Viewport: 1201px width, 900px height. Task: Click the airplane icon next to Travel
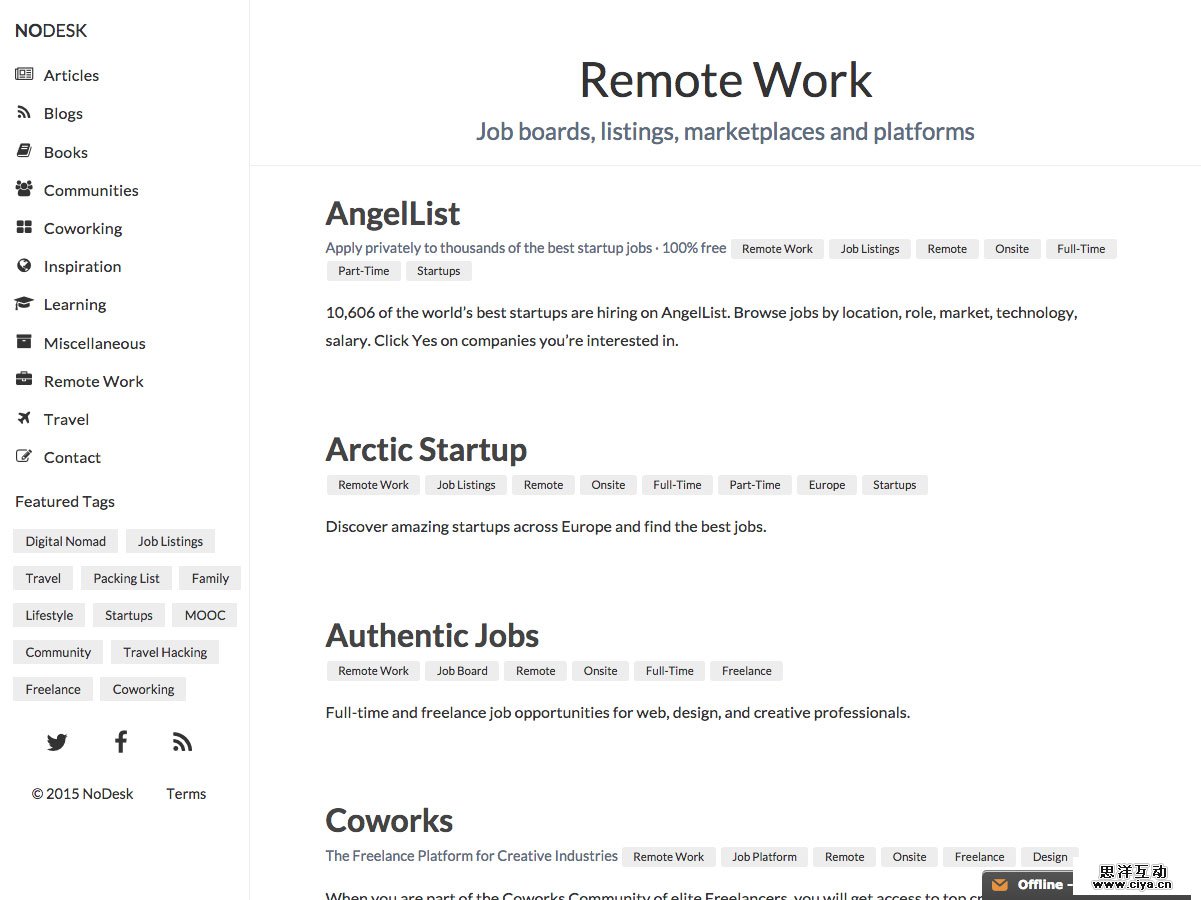[x=24, y=418]
